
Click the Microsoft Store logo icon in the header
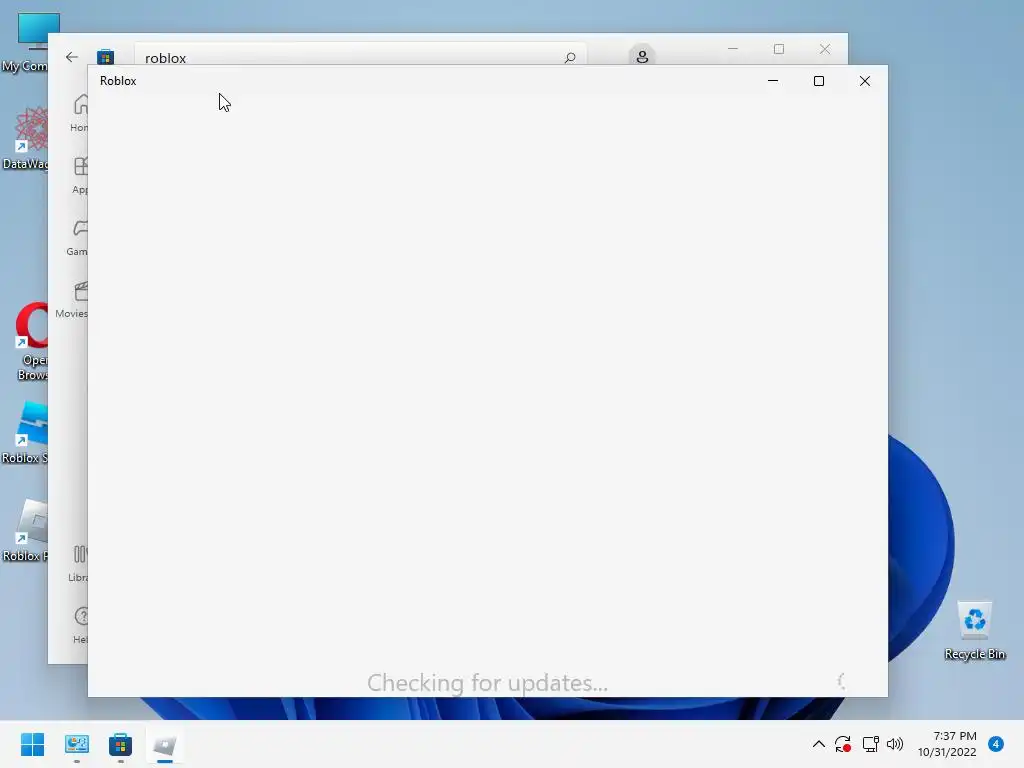(x=105, y=57)
